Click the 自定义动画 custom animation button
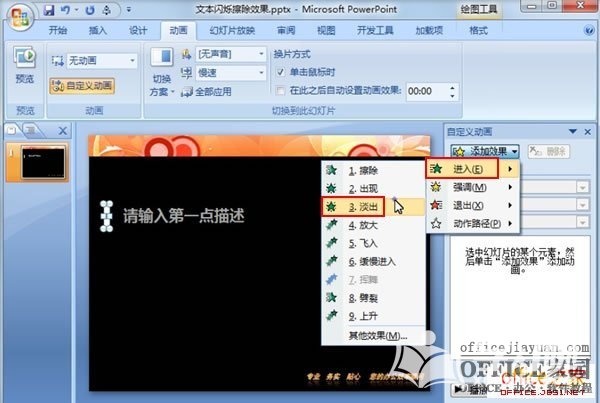 pyautogui.click(x=80, y=86)
